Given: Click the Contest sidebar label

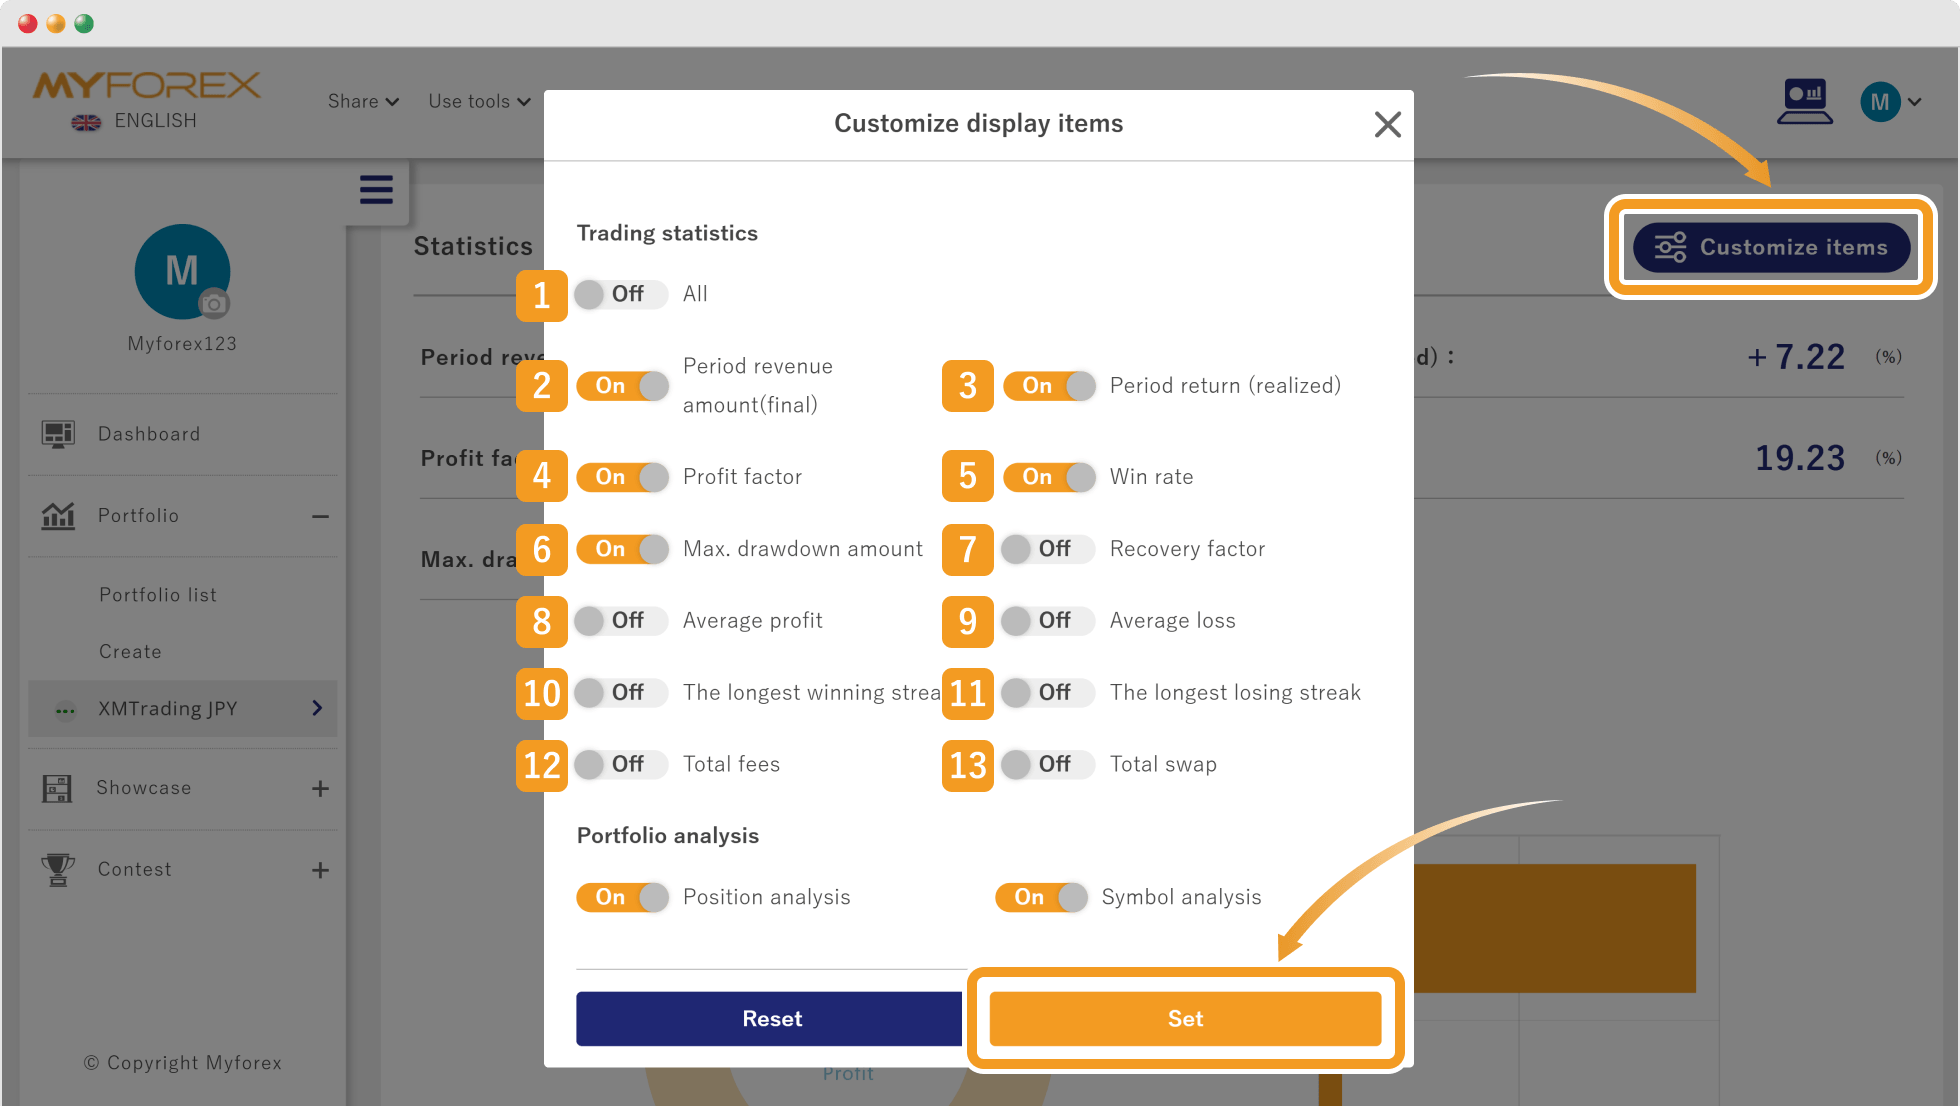Looking at the screenshot, I should [135, 870].
